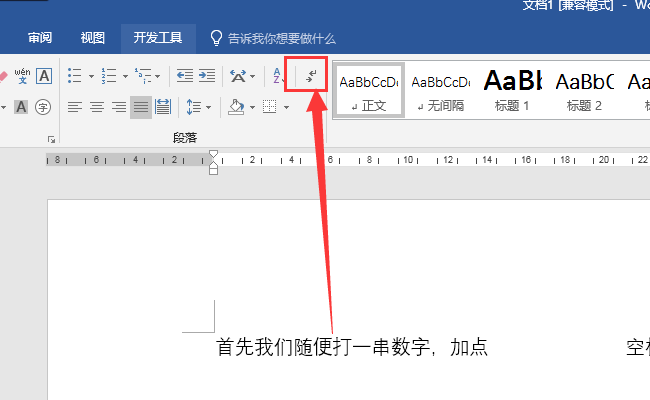This screenshot has width=650, height=400.
Task: Click the borders icon
Action: [x=269, y=107]
